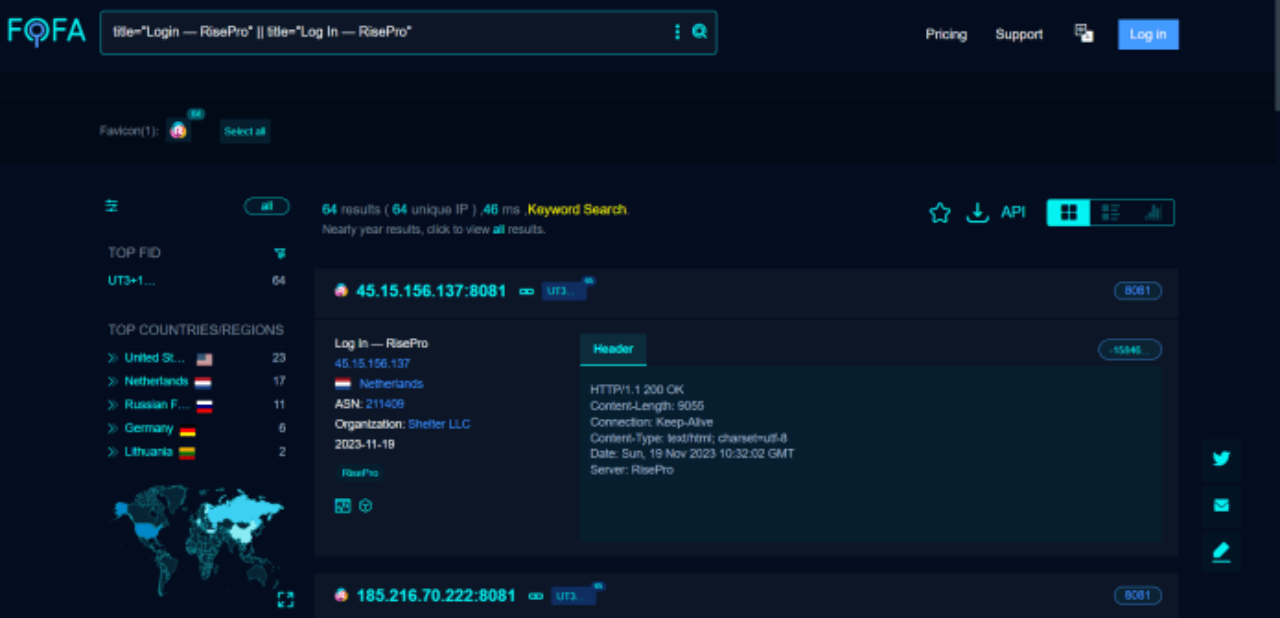Open the Support menu
Image resolution: width=1280 pixels, height=618 pixels.
click(x=1019, y=34)
